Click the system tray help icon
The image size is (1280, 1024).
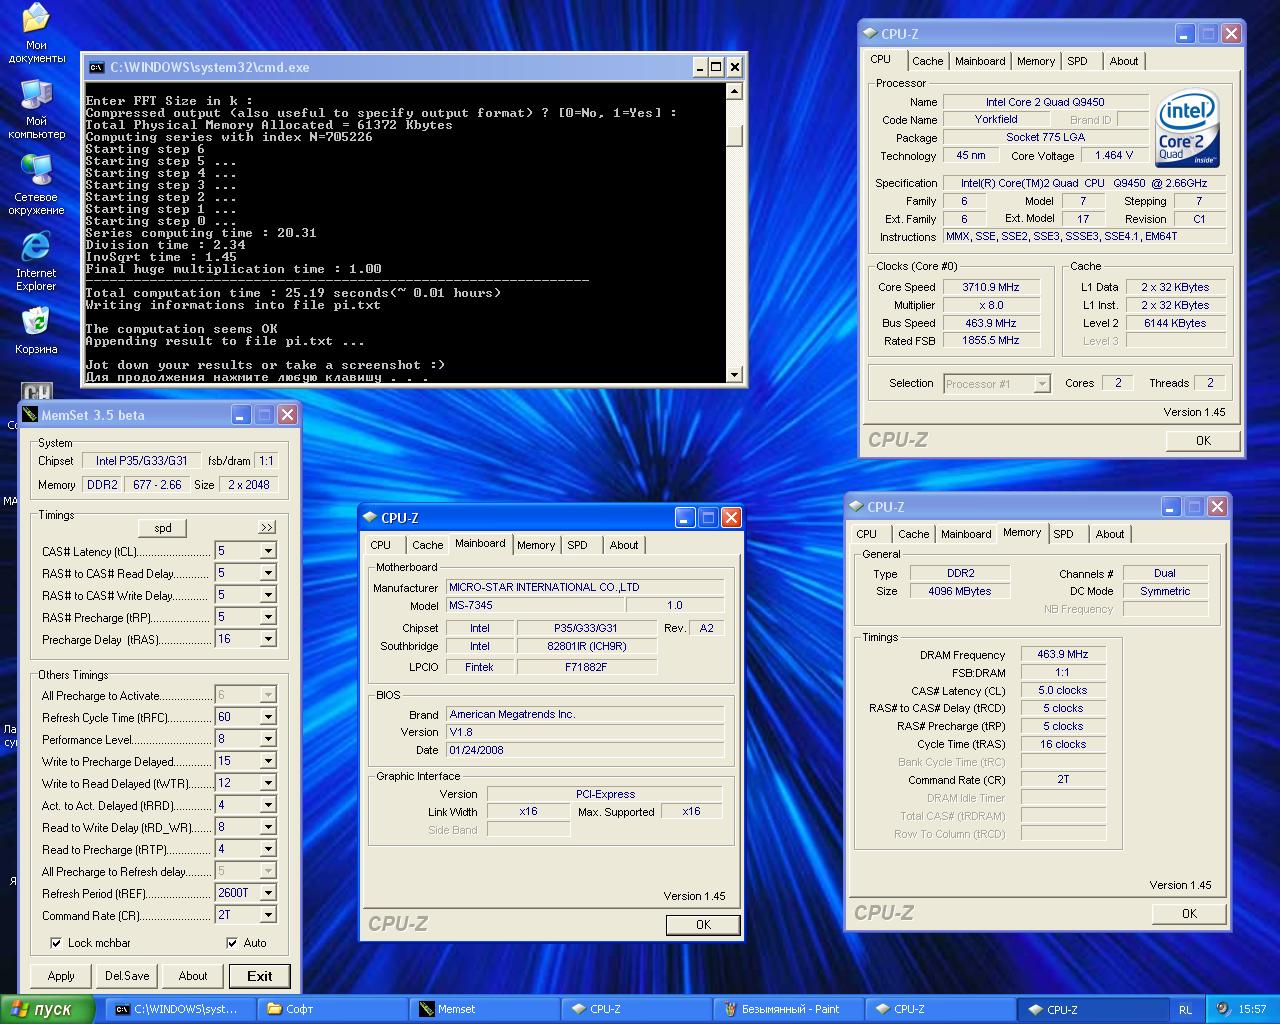1224,1010
